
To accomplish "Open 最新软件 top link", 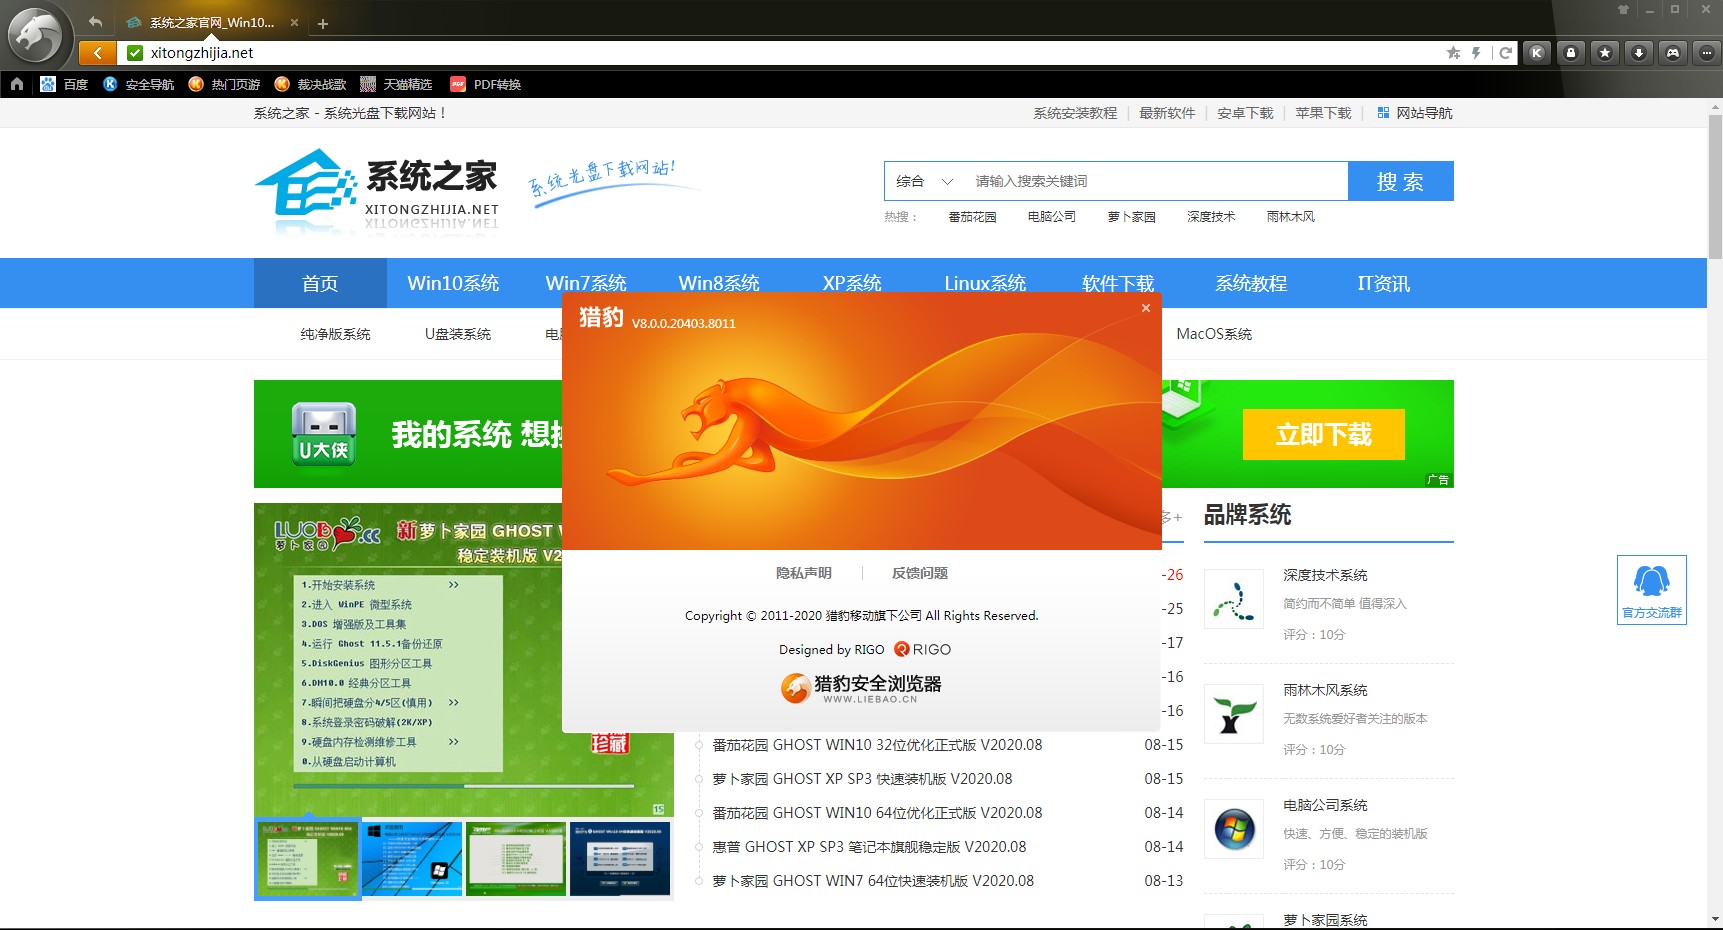I will pos(1167,113).
